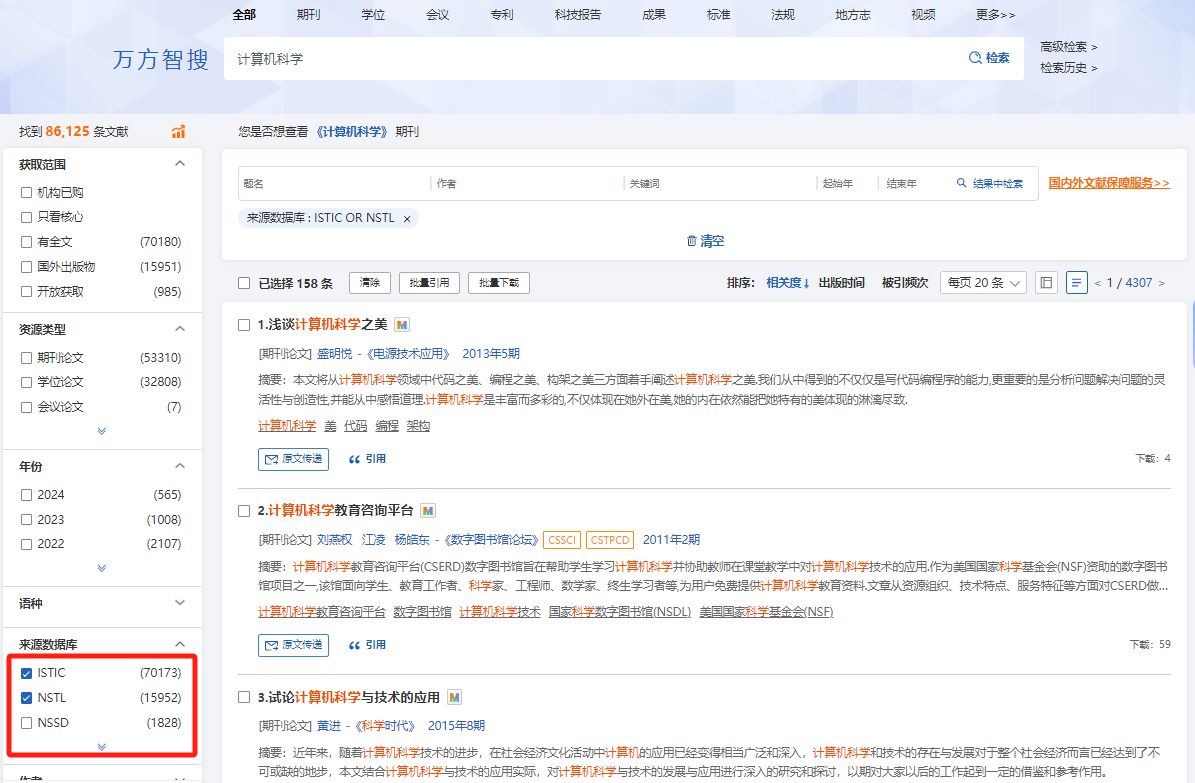Cite the article 浅谈计算机科学之美 with 引用
Viewport: 1195px width, 783px height.
tap(367, 459)
